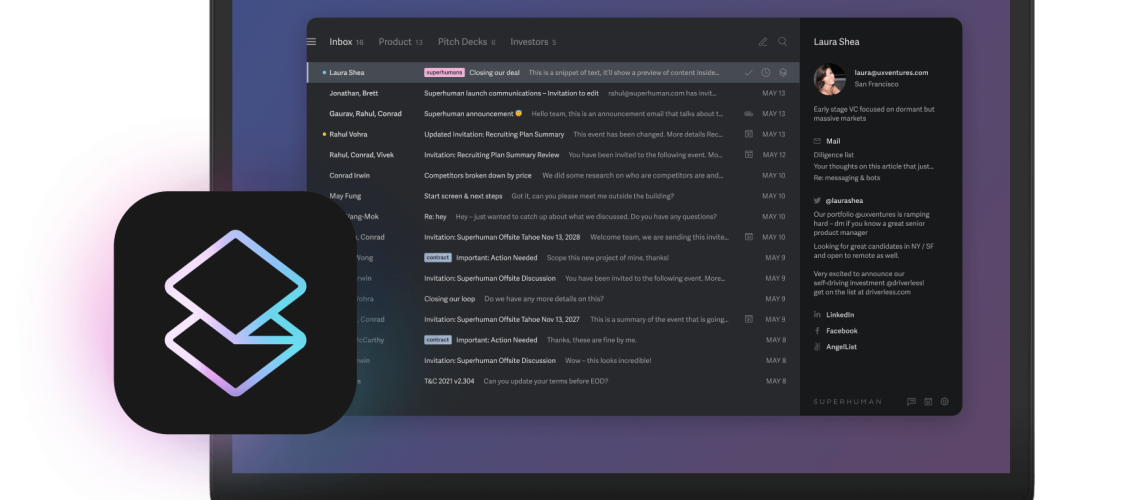The image size is (1140, 500).
Task: Select sender Jonathan, Brett
Action: pos(353,93)
